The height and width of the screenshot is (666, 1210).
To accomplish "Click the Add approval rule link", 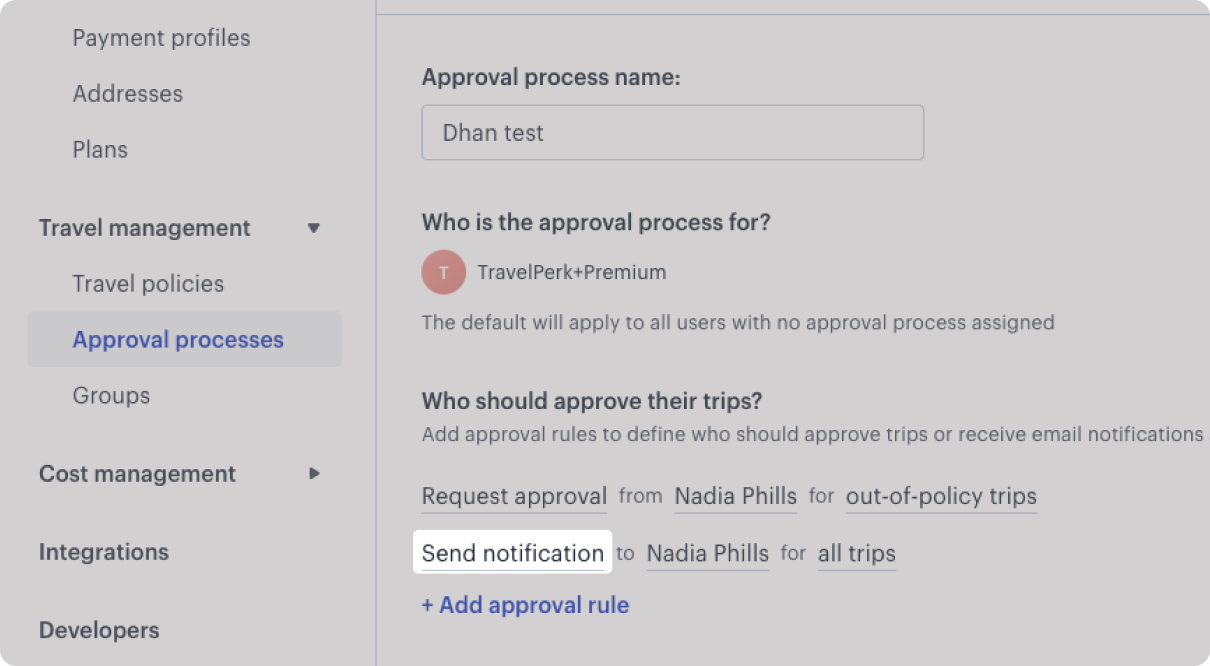I will click(x=525, y=605).
